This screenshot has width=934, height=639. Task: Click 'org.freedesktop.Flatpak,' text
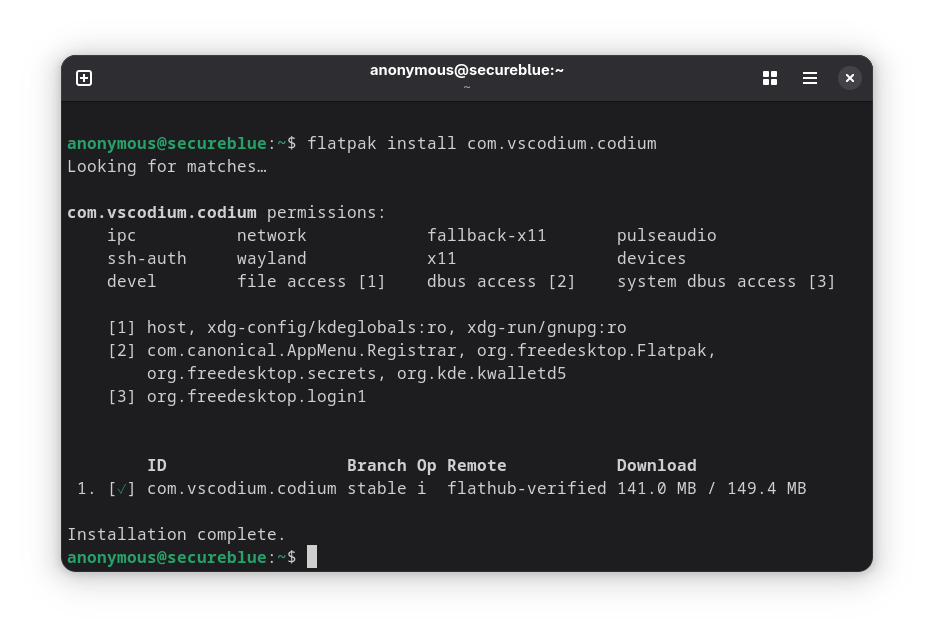pos(596,351)
